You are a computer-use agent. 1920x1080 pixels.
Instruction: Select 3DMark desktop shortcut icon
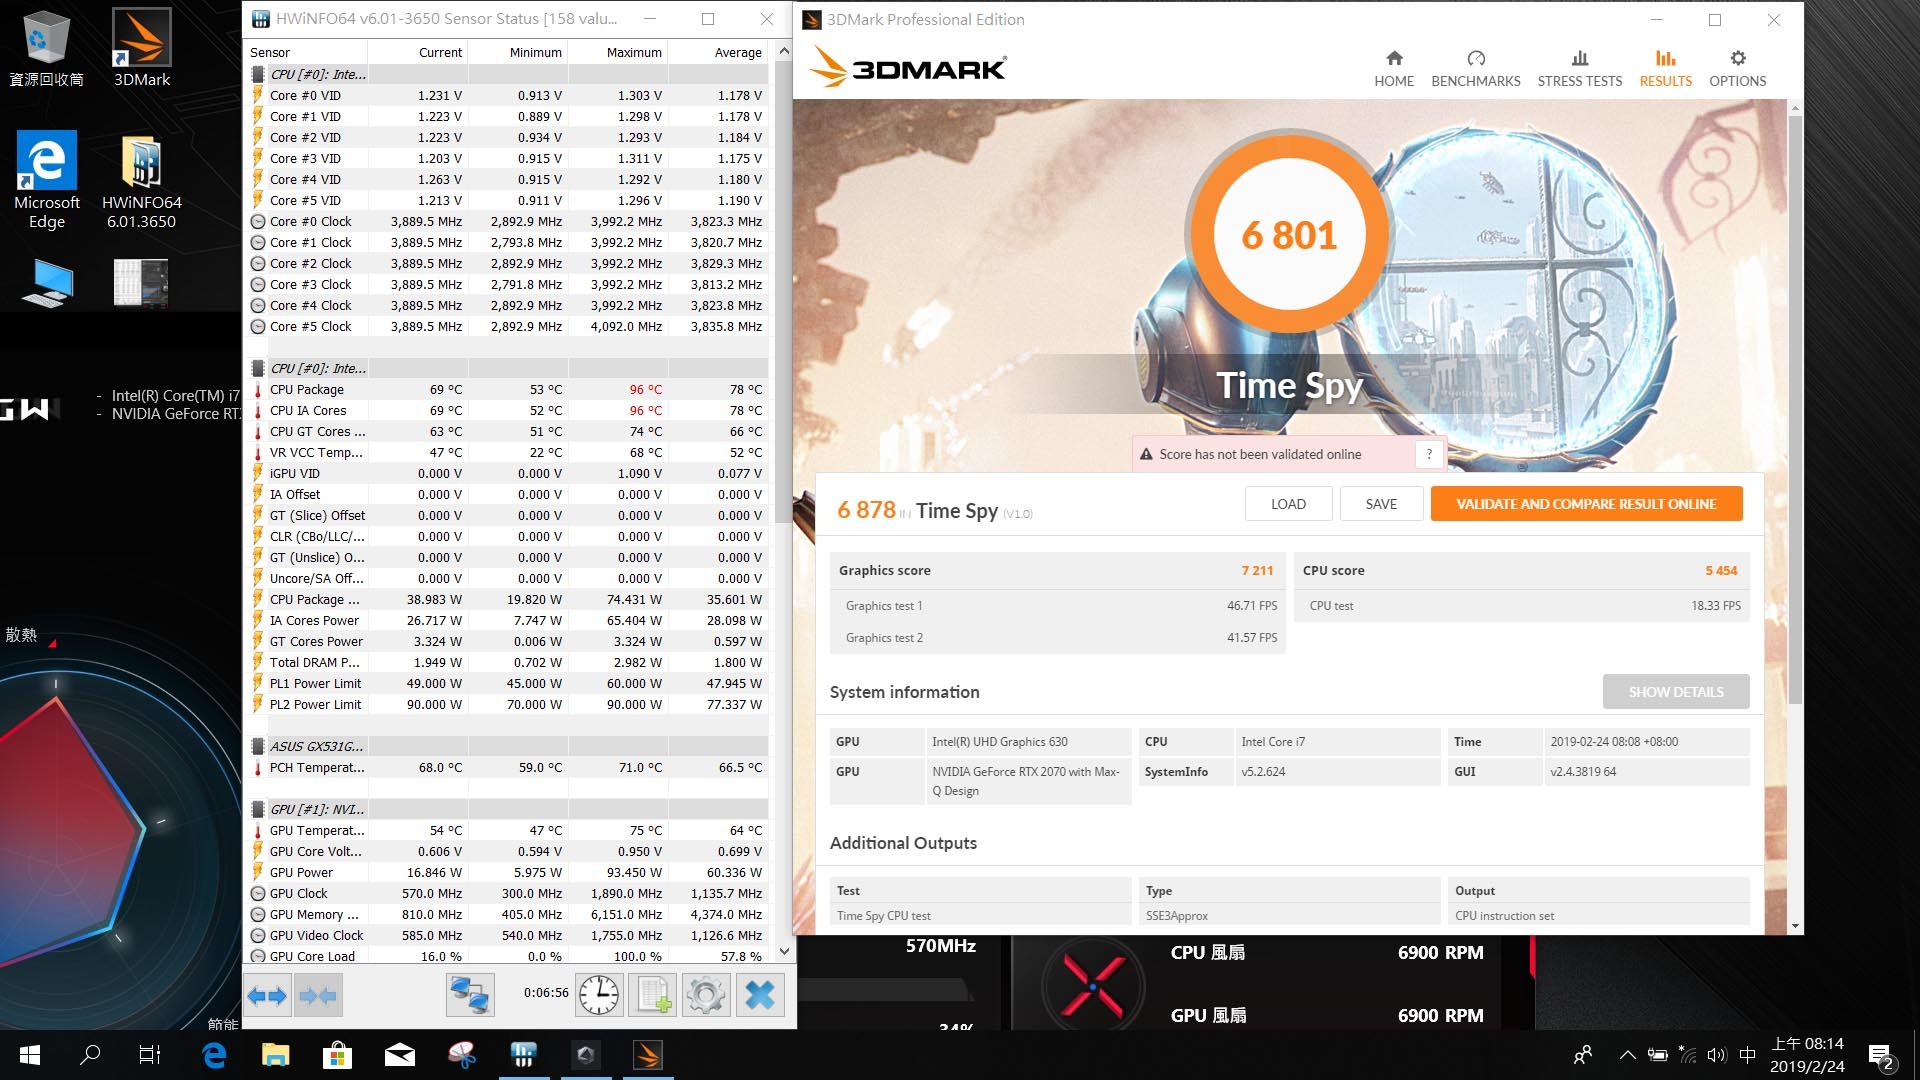tap(142, 49)
